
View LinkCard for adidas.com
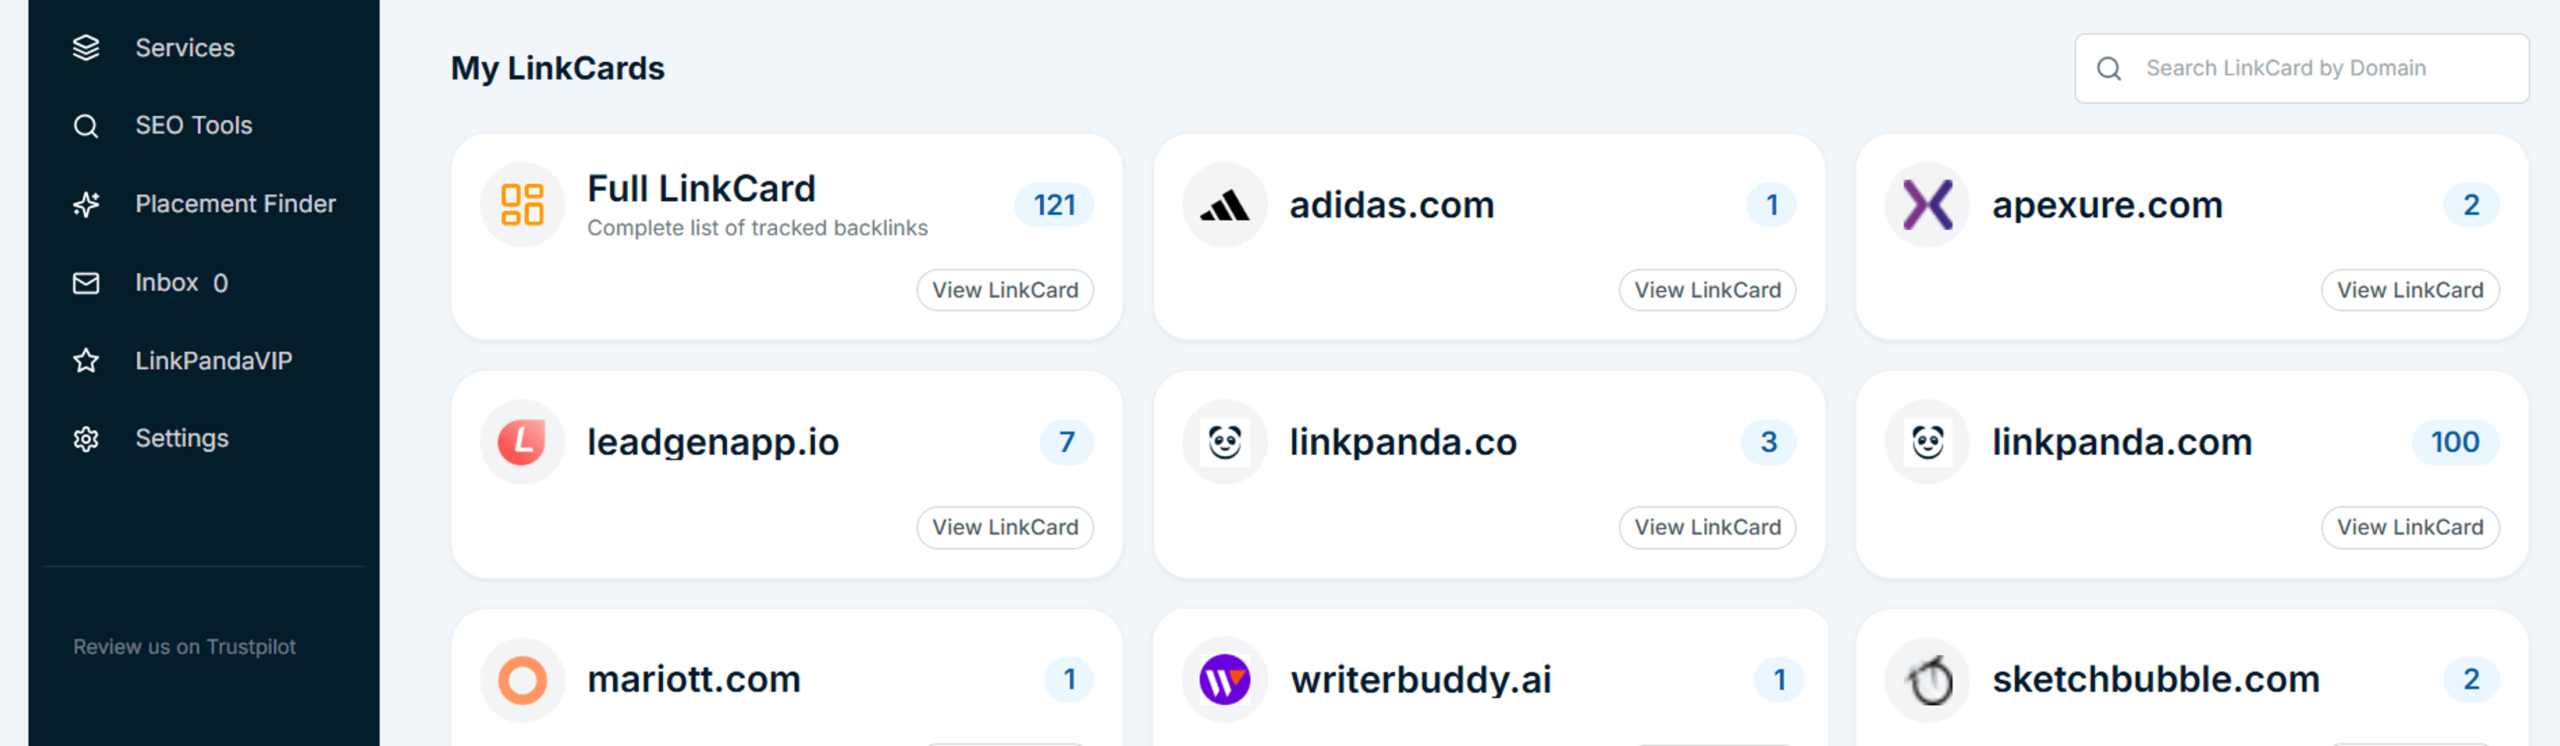[1707, 290]
